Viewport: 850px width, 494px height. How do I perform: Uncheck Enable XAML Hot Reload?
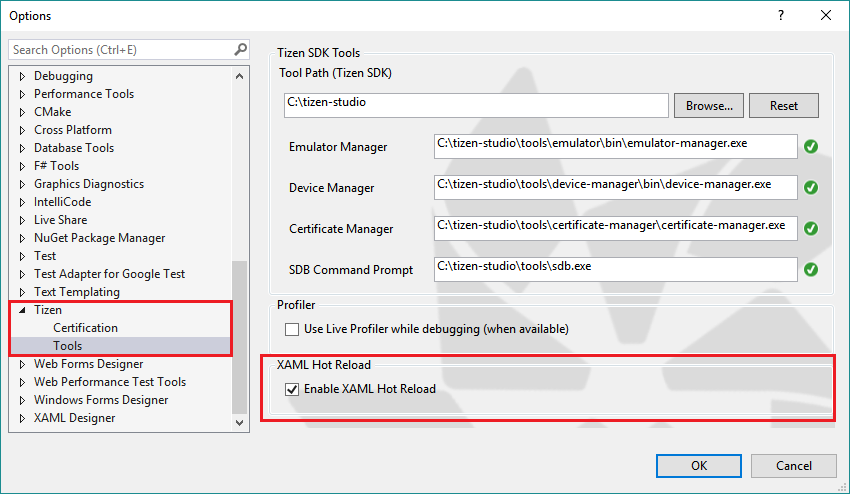tap(292, 389)
